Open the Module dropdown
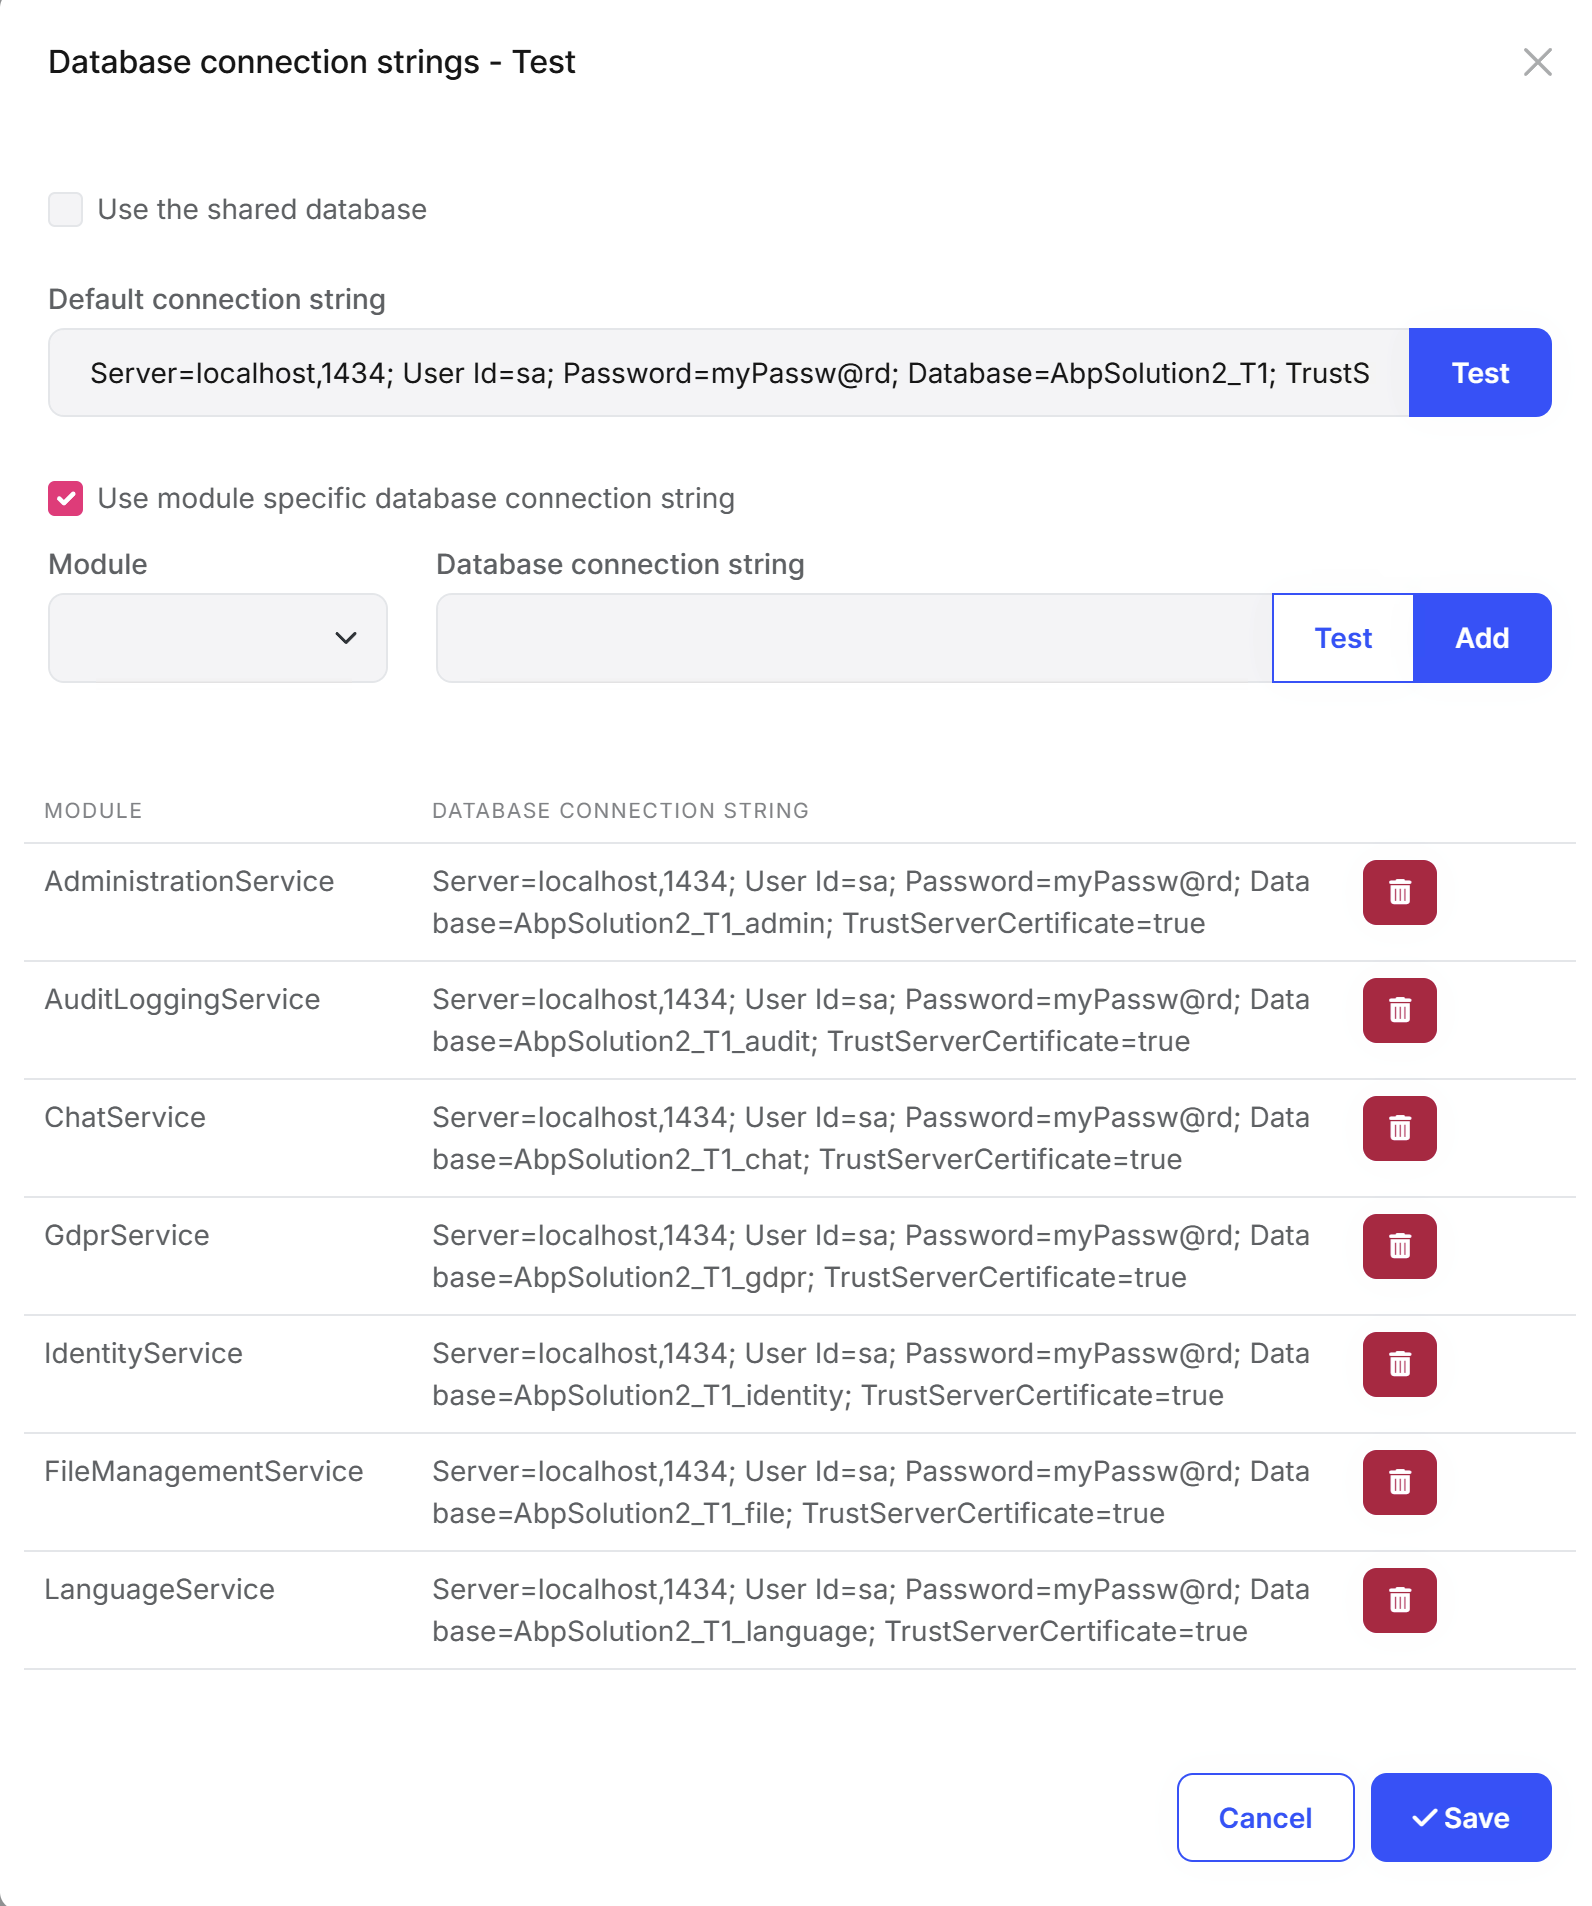The height and width of the screenshot is (1906, 1592). point(218,638)
